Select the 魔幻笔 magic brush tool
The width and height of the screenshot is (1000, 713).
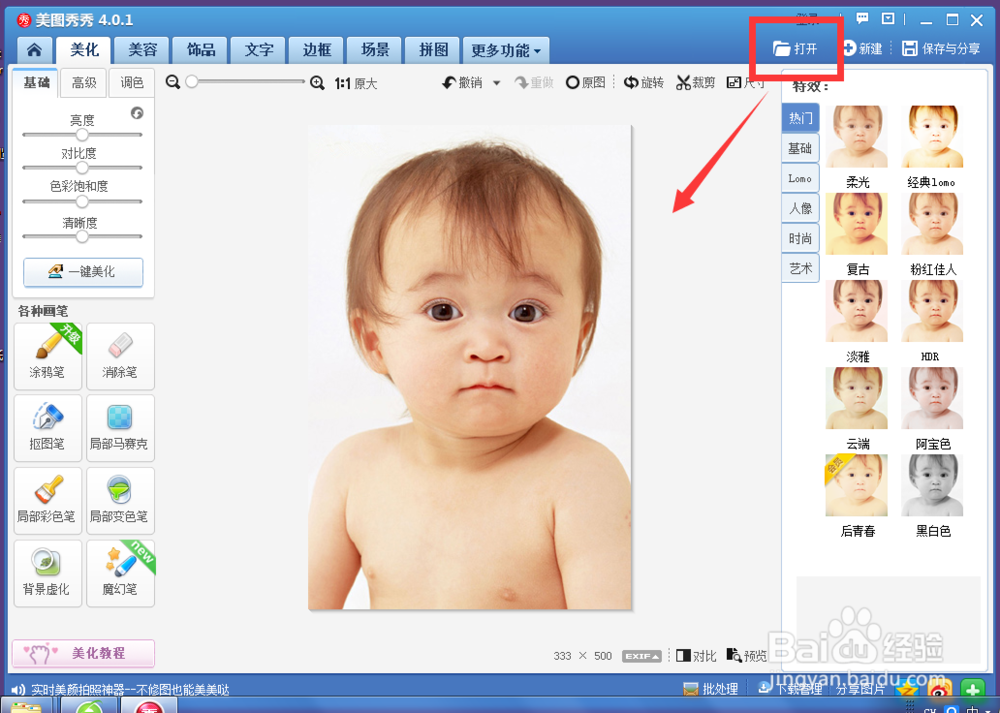(120, 573)
